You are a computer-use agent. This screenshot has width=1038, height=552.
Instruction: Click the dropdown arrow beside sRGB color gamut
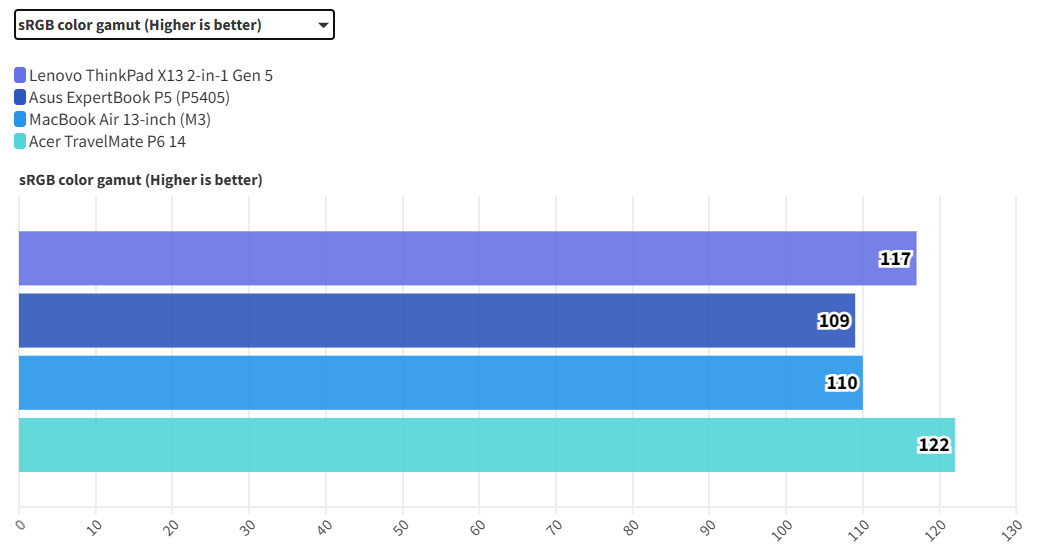[322, 25]
